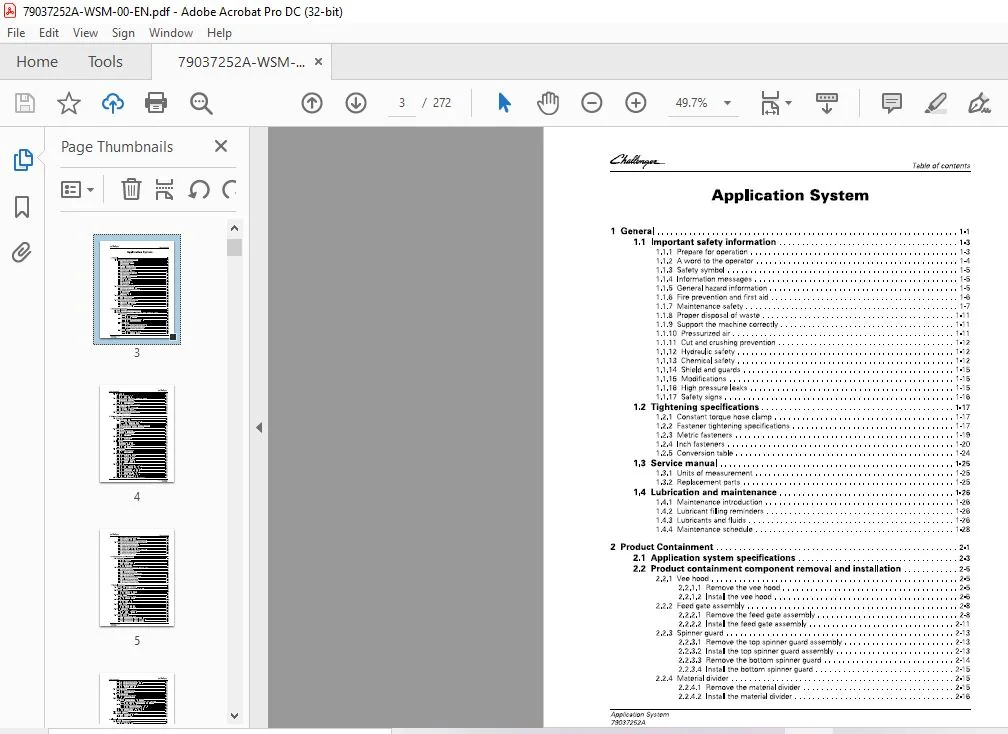
Task: Click the thumbnails scrollbar handle
Action: pos(234,247)
